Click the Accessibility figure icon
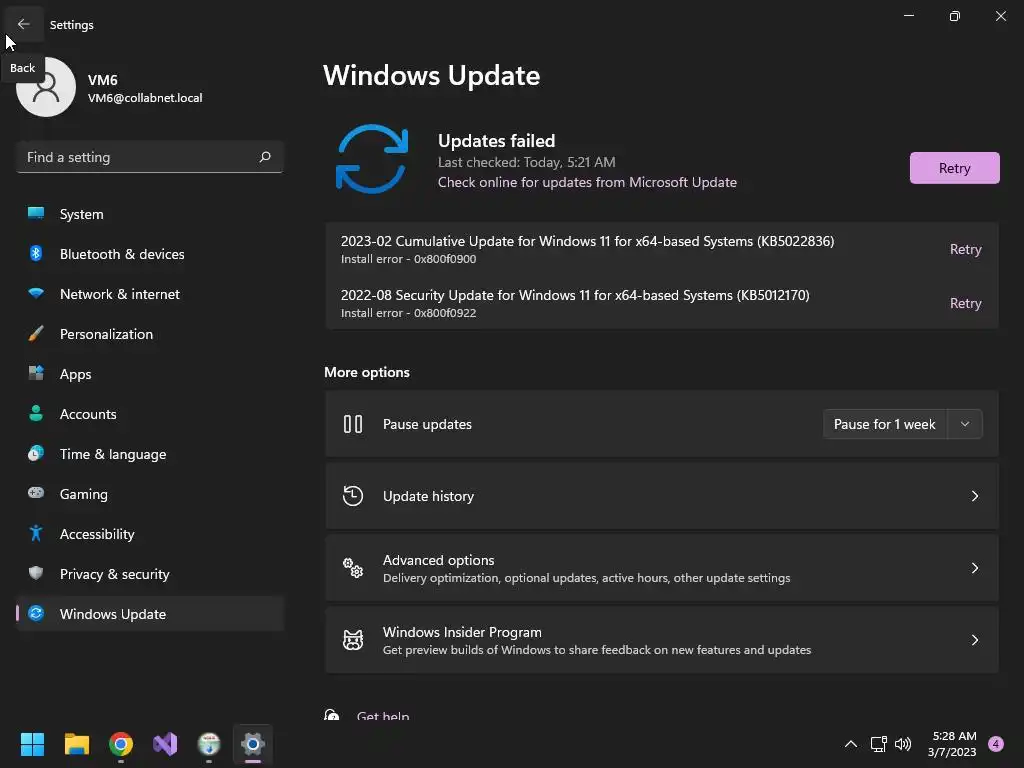1024x768 pixels. click(x=36, y=533)
